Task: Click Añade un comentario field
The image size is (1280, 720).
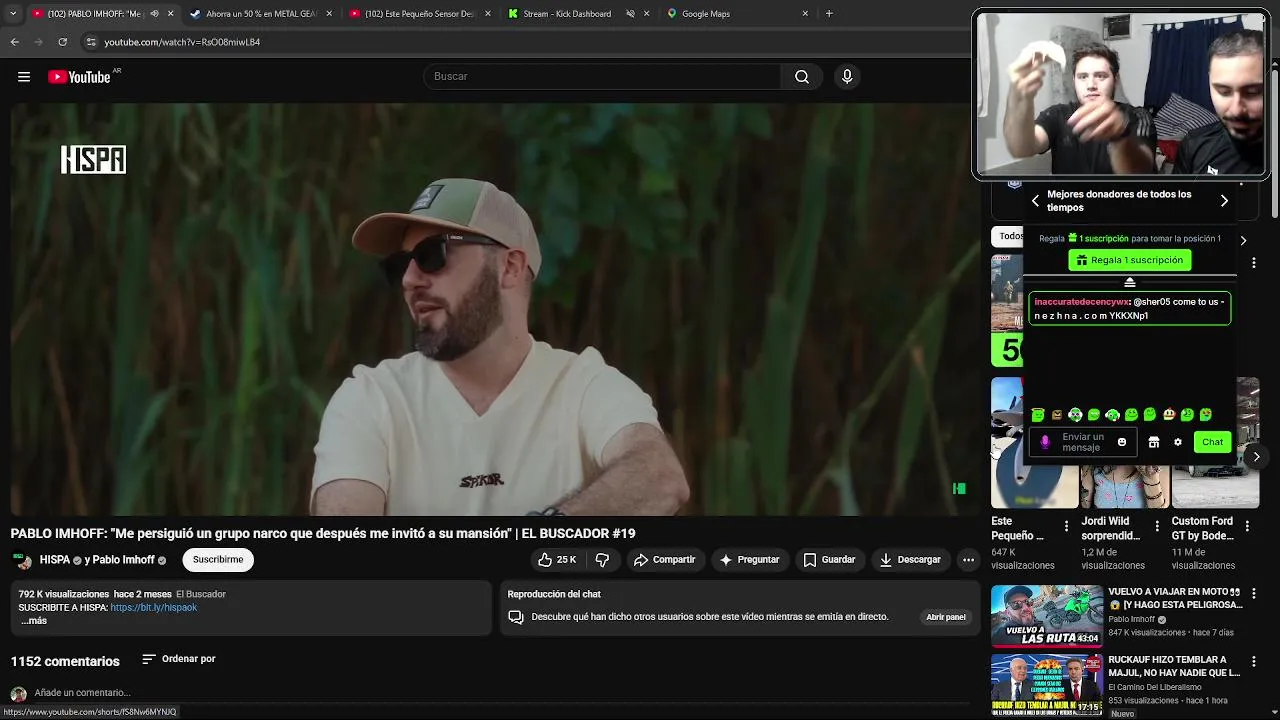Action: pyautogui.click(x=82, y=693)
